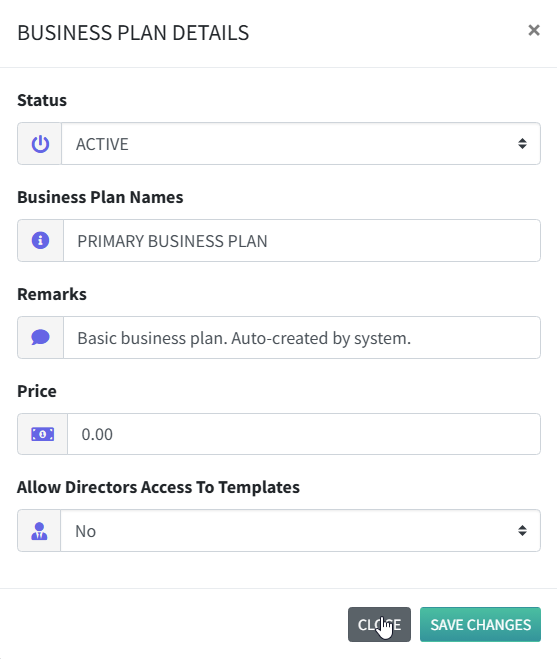Close dialog with the X icon
The width and height of the screenshot is (557, 659).
pyautogui.click(x=534, y=30)
